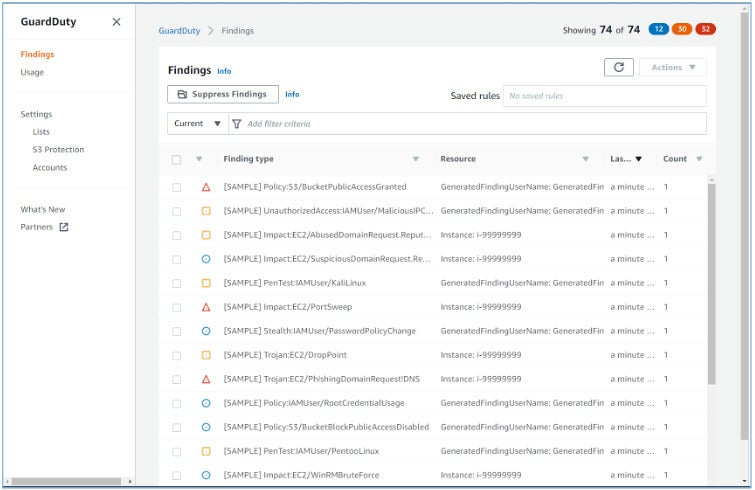Click the severity icon for AbusedDomainRequest finding
Viewport: 755px width, 490px height.
pos(206,235)
